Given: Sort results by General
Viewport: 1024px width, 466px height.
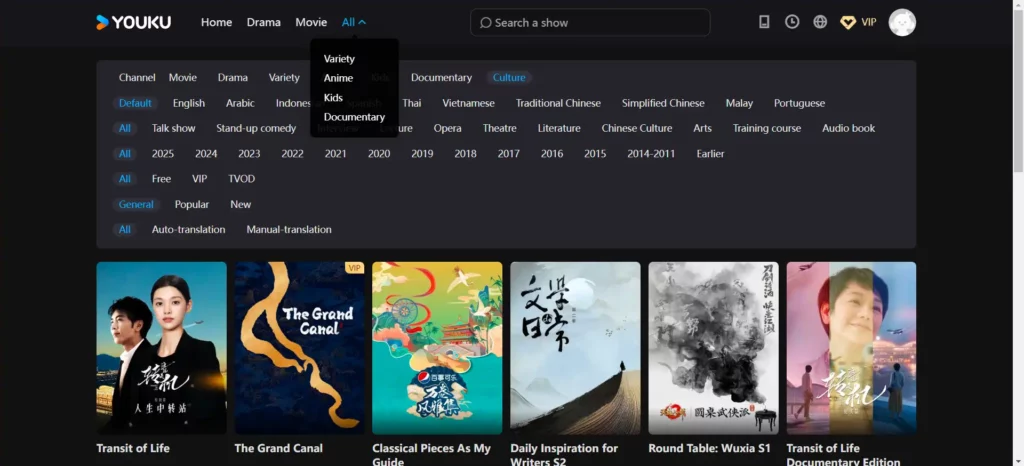Looking at the screenshot, I should click(x=136, y=204).
